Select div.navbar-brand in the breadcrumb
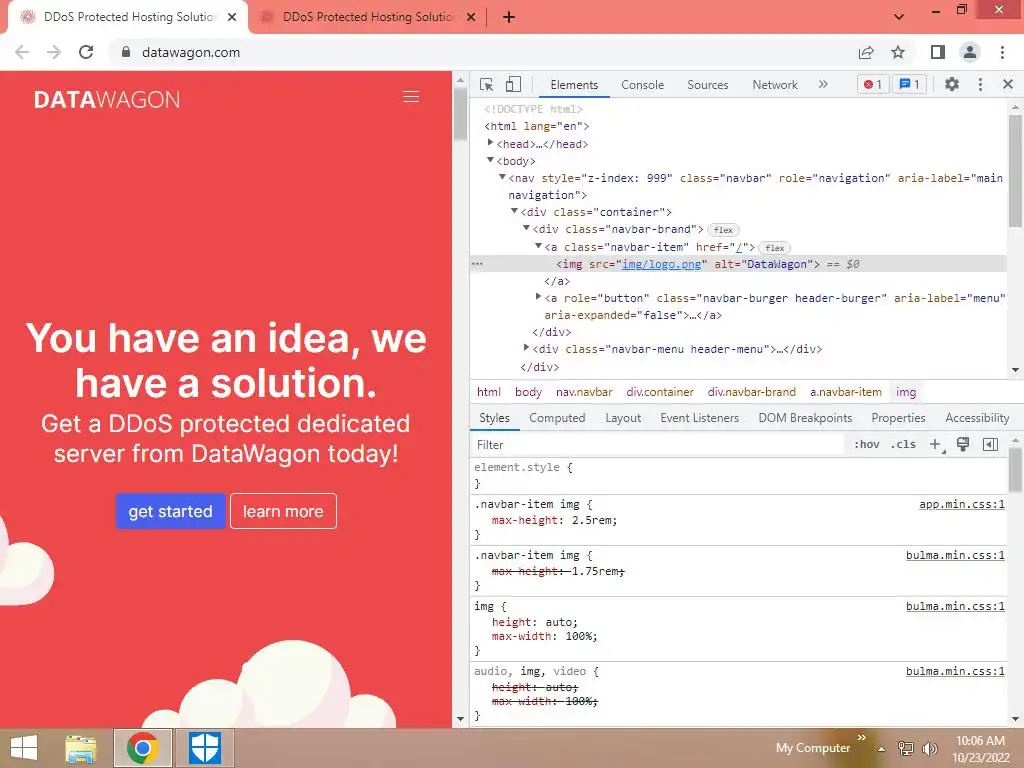The width and height of the screenshot is (1024, 768). point(752,392)
